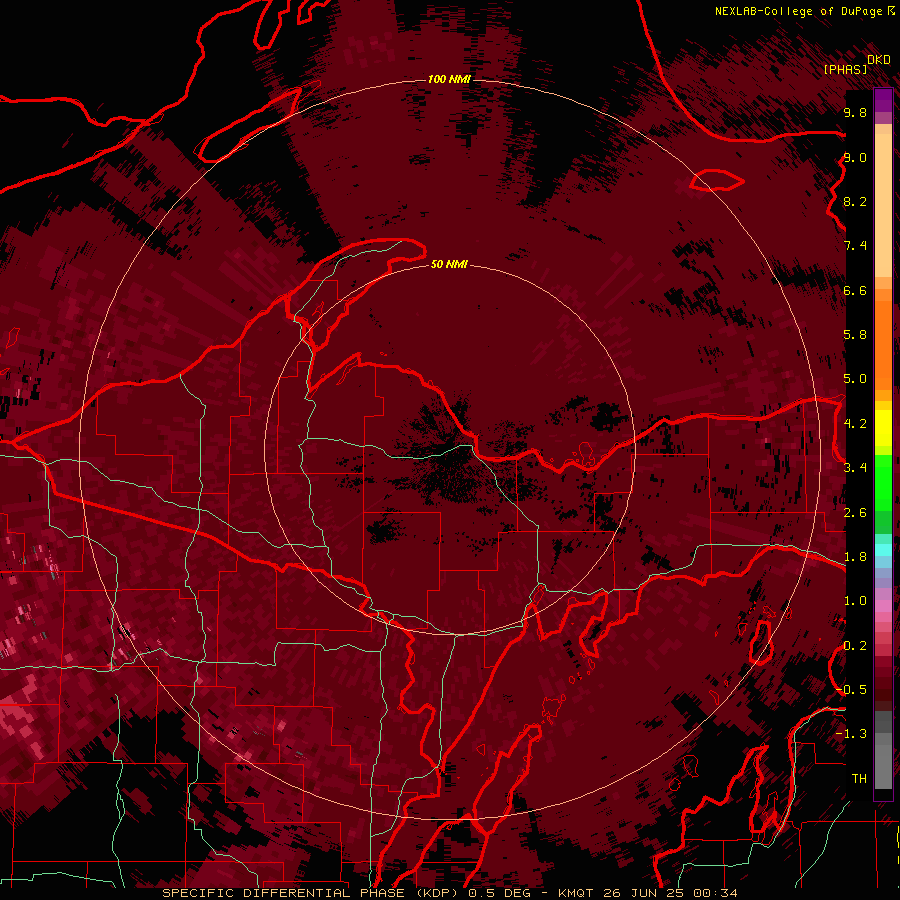Viewport: 900px width, 900px height.
Task: Click the TH threshold label on legend
Action: (859, 778)
